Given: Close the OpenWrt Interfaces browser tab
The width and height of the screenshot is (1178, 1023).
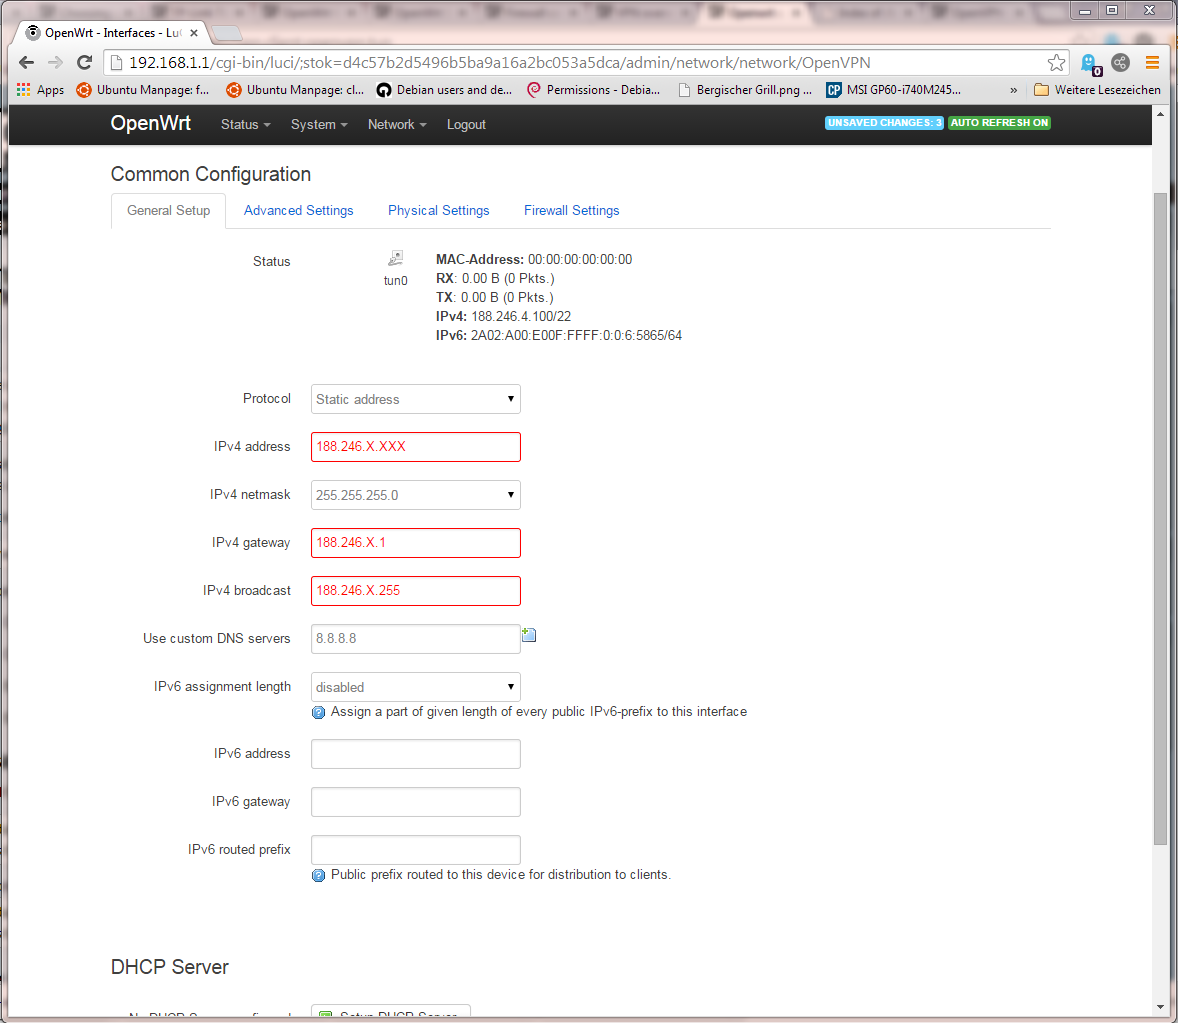Looking at the screenshot, I should coord(194,33).
